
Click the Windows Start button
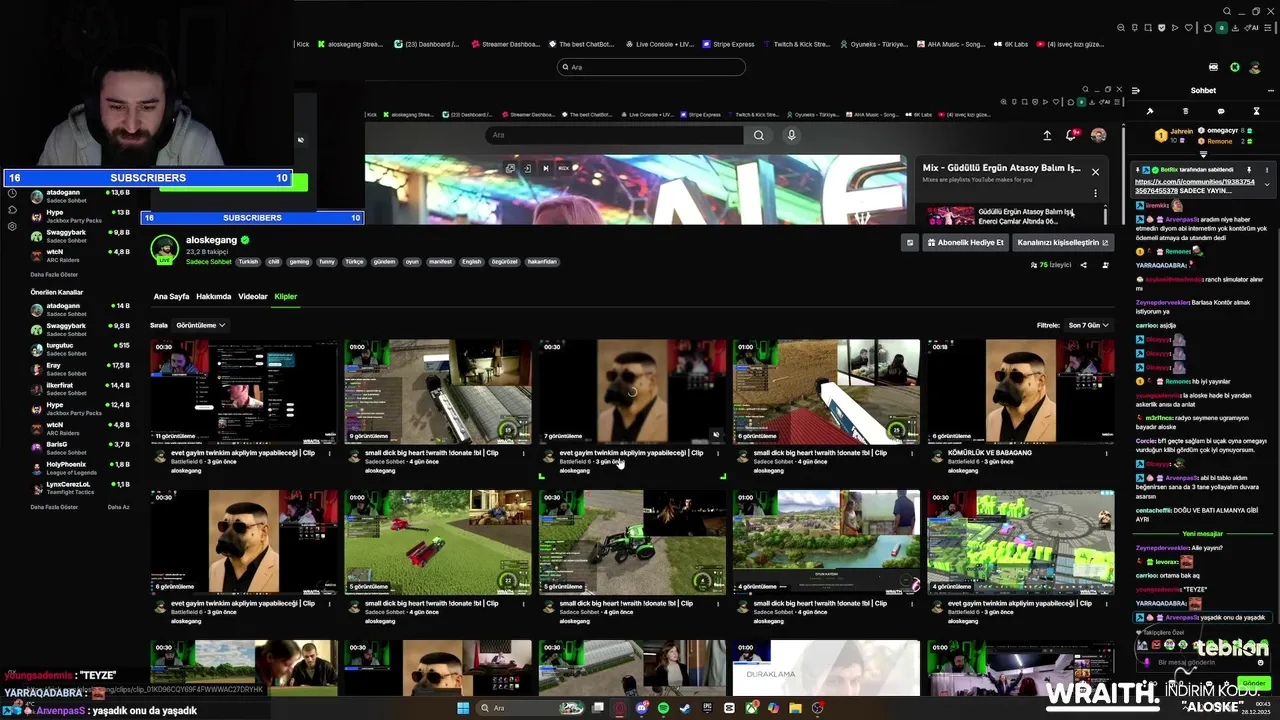point(463,708)
